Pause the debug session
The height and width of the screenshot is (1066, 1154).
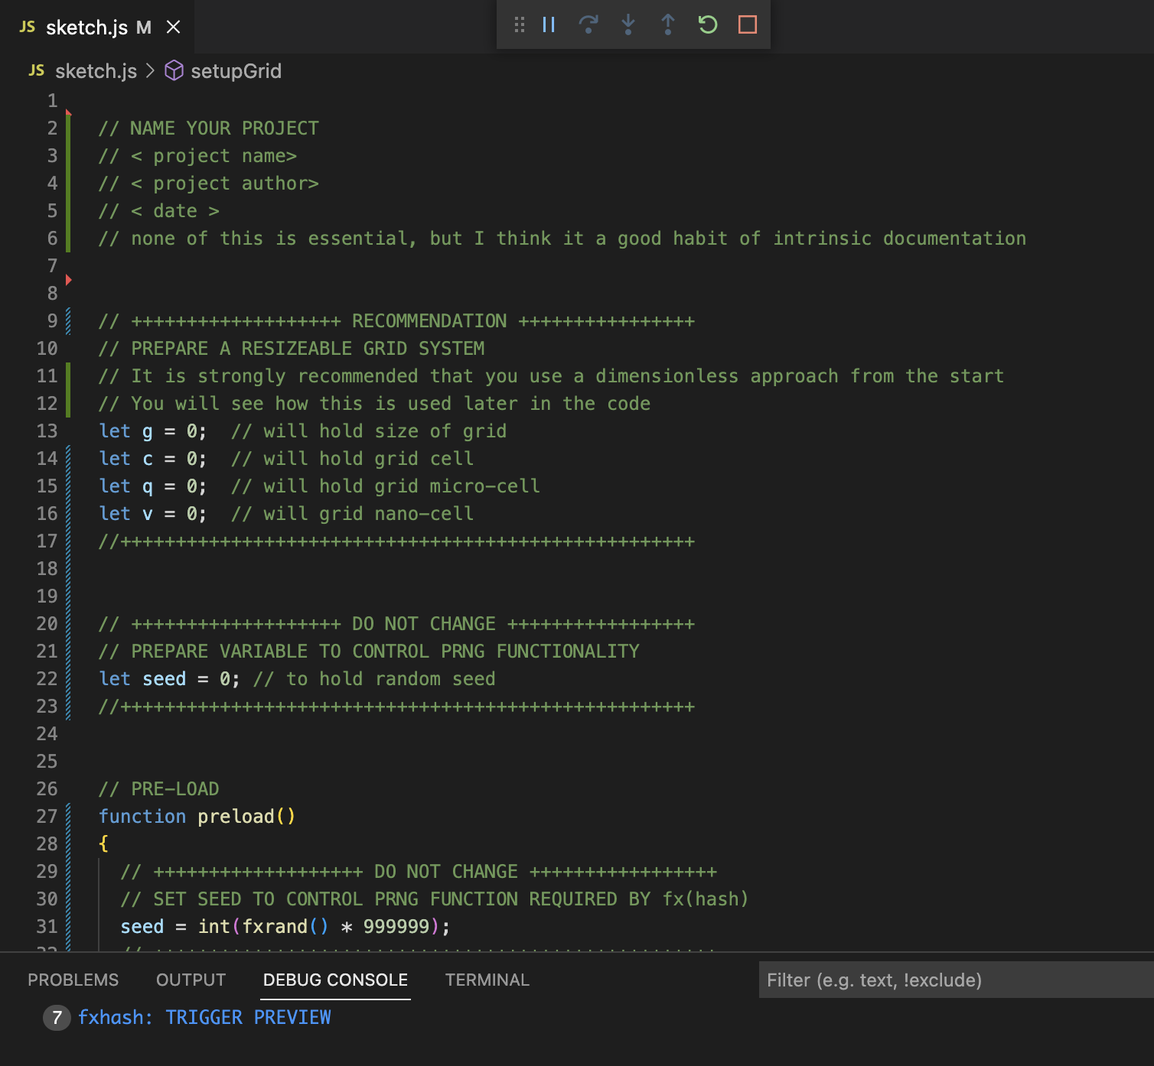tap(548, 25)
